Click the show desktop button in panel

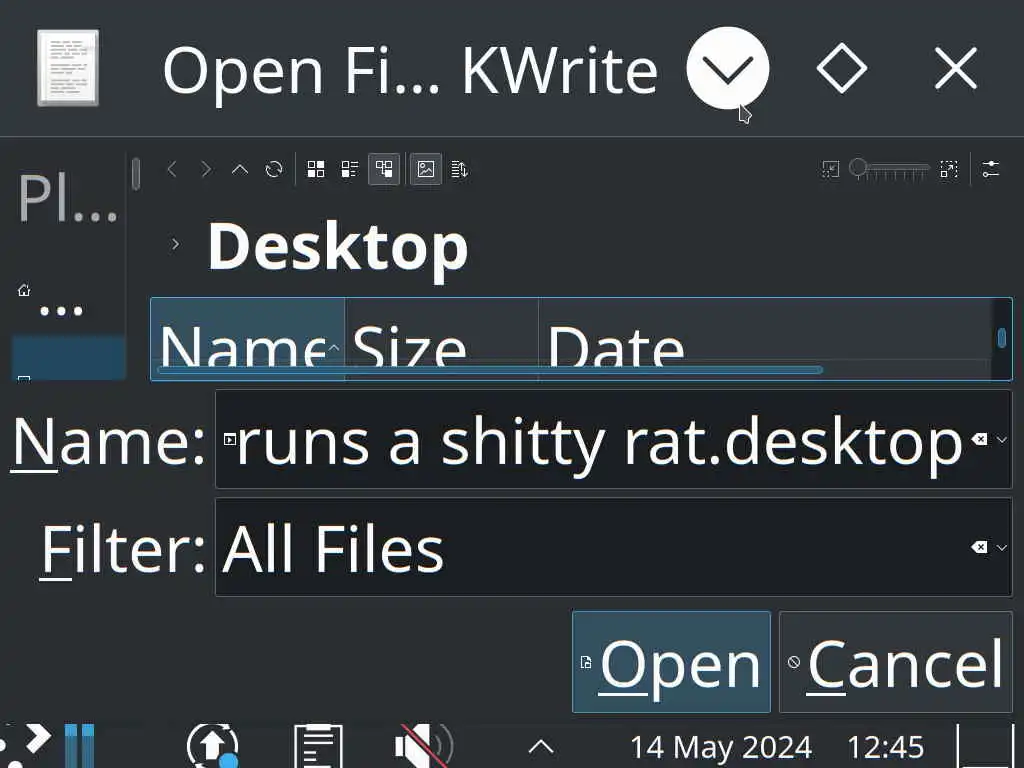coord(985,746)
